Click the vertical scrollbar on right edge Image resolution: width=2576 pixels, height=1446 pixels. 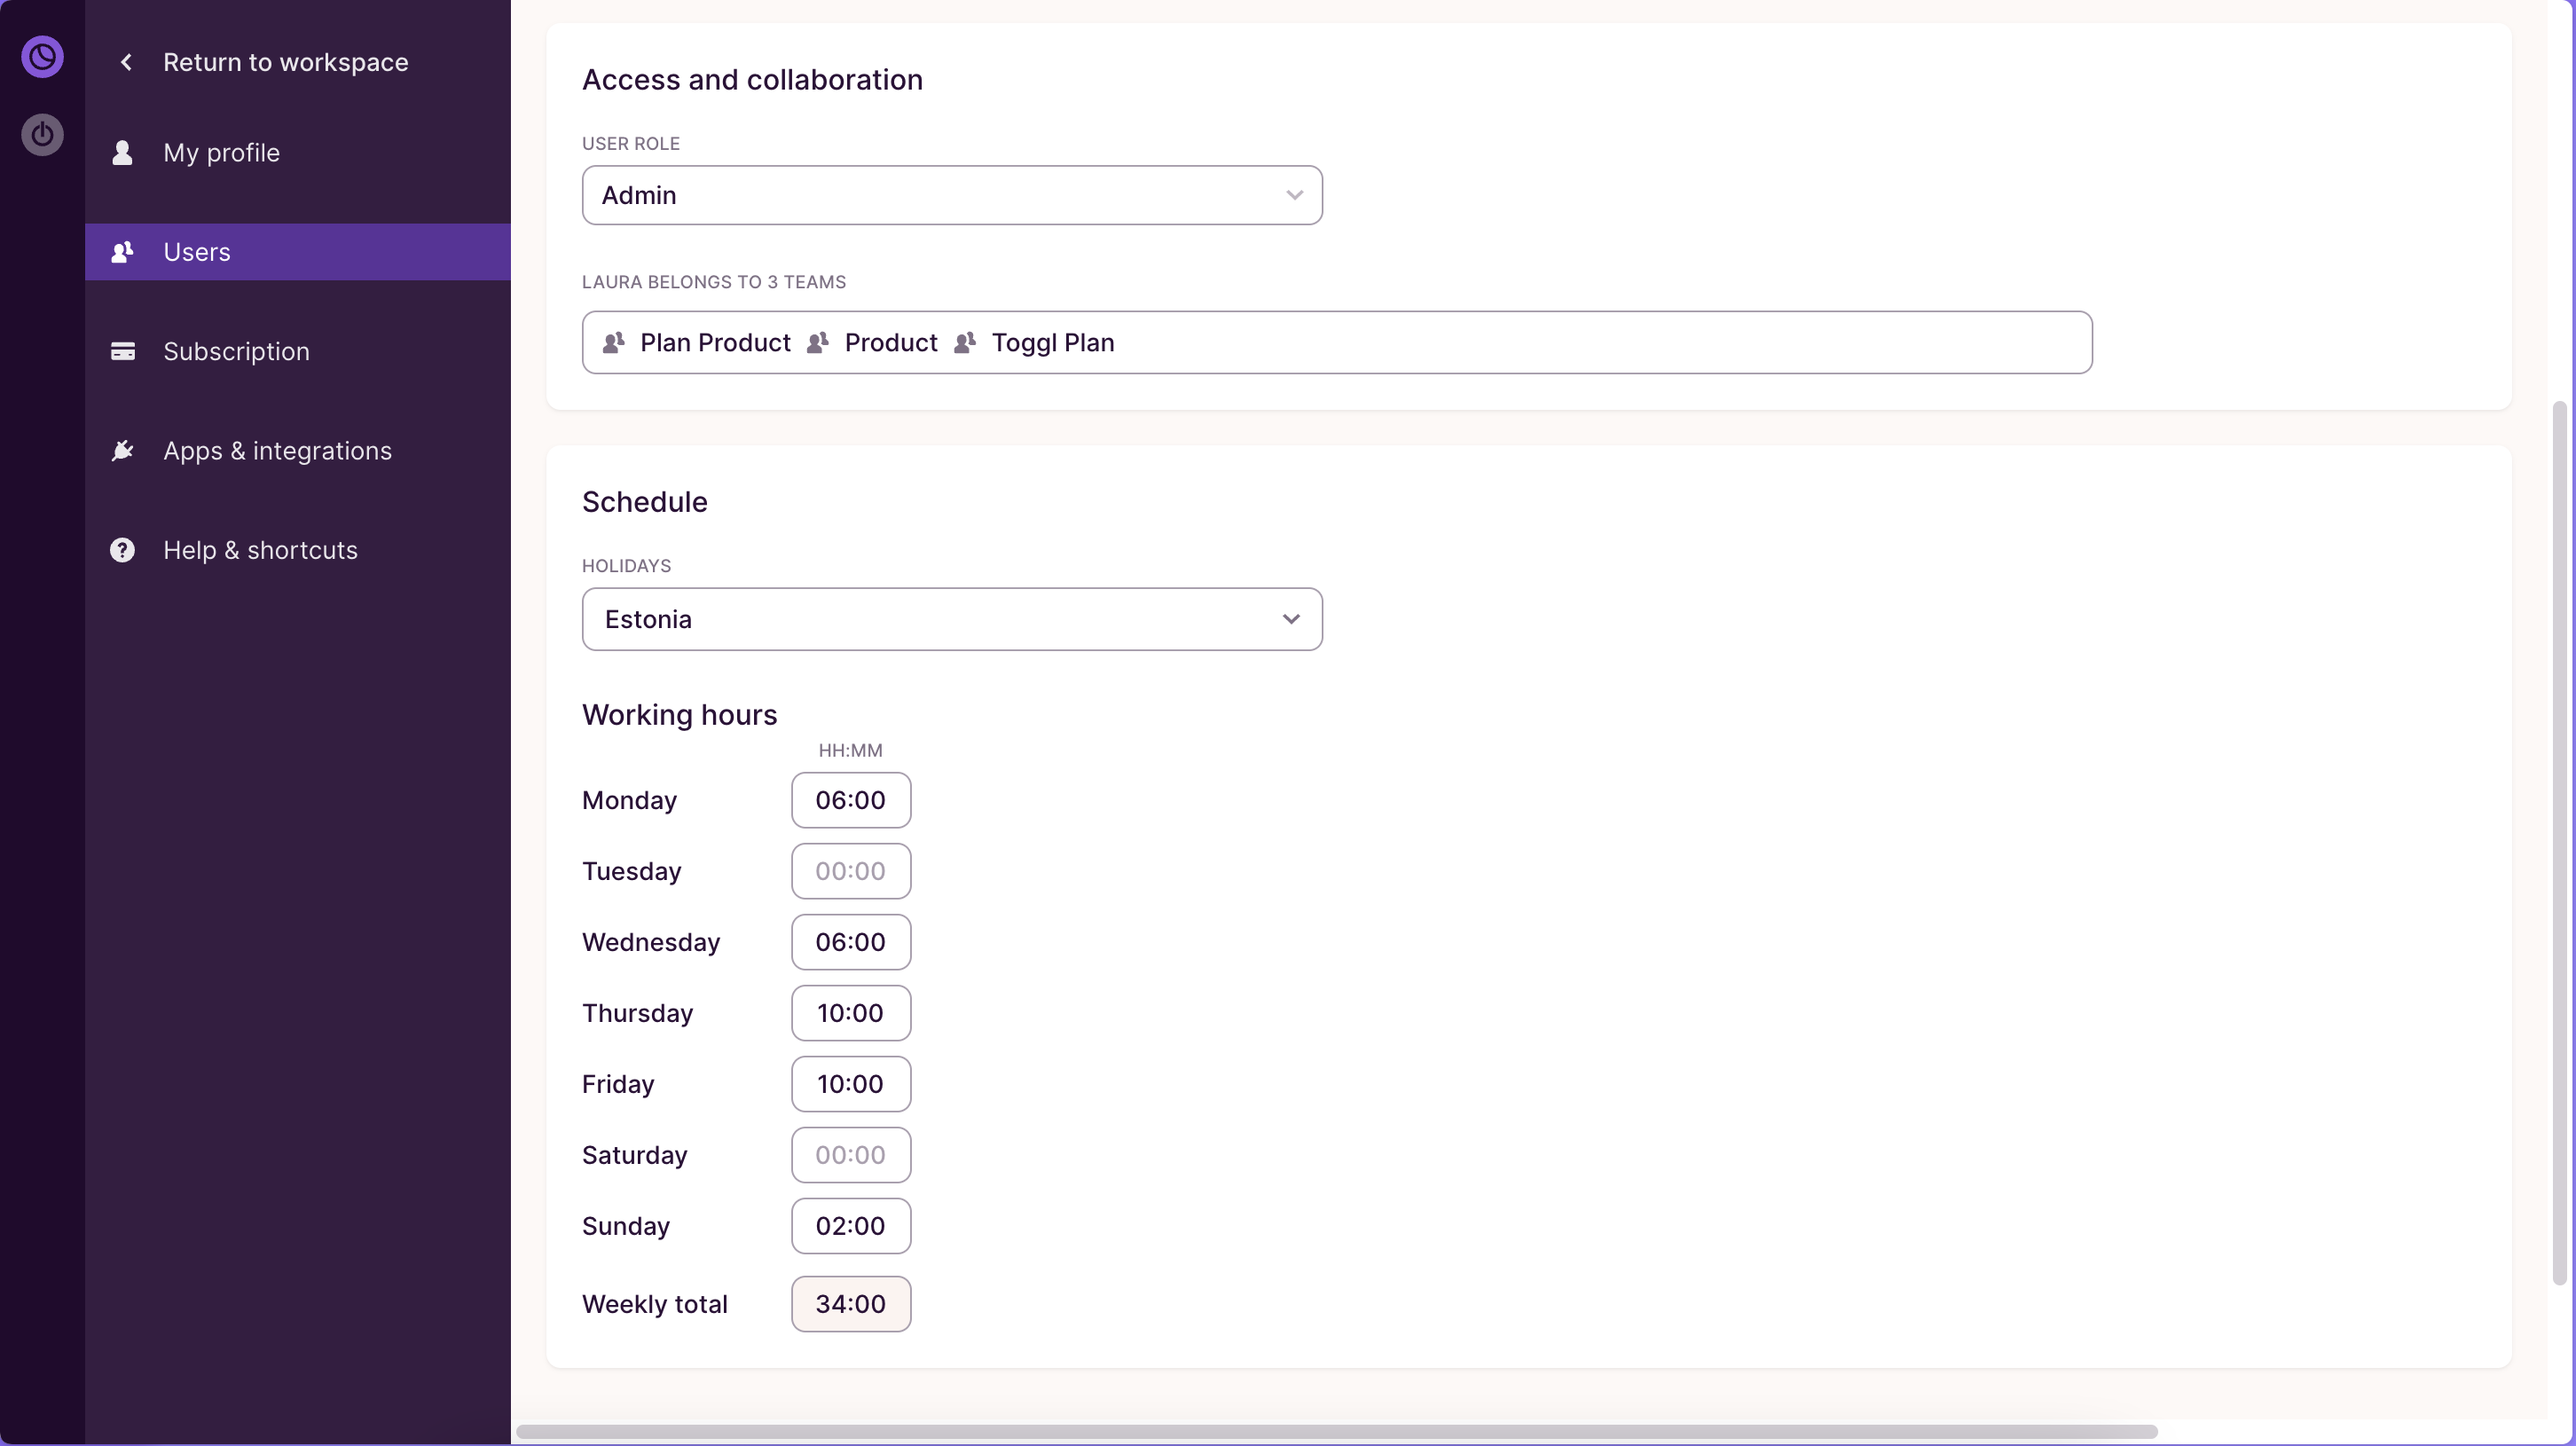pos(2558,840)
